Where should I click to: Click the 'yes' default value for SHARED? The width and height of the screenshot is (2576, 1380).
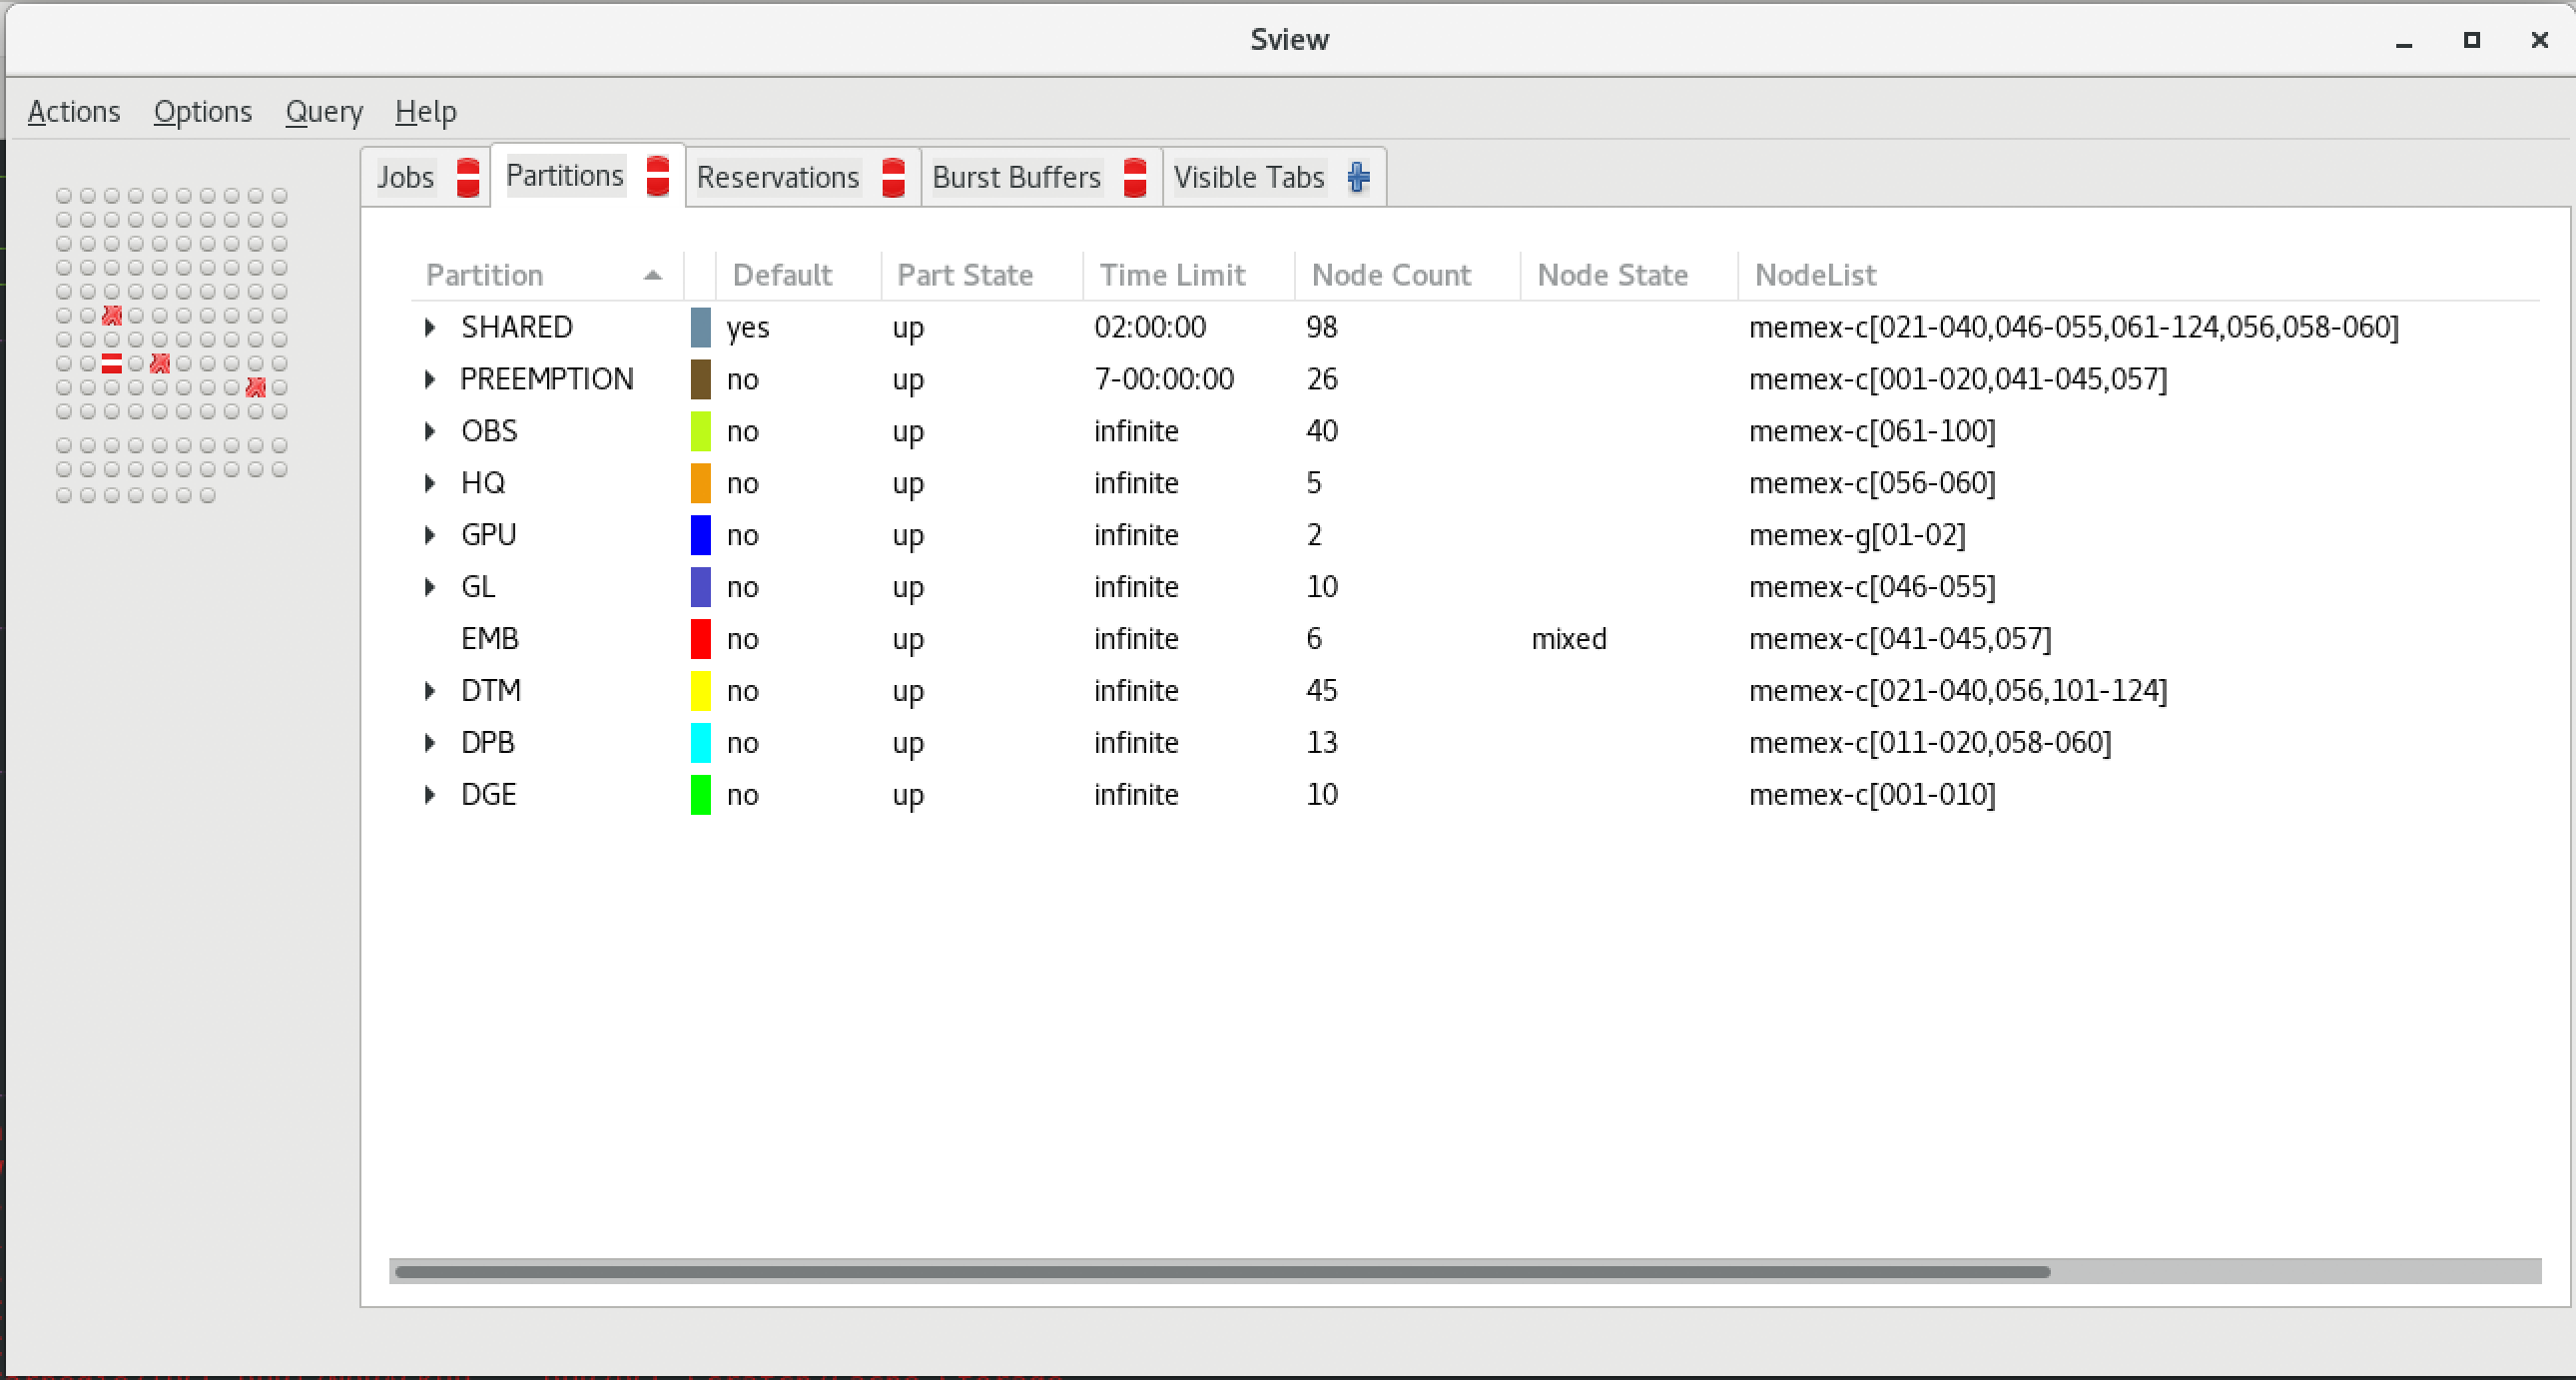[x=748, y=328]
